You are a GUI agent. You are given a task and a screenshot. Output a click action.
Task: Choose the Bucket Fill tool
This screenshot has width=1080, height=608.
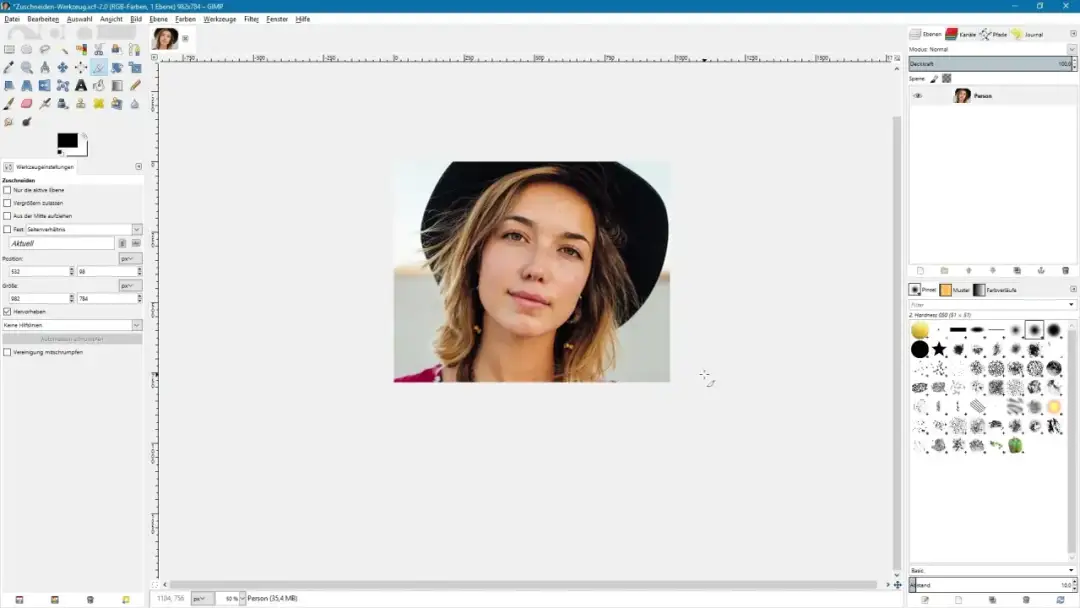tap(99, 85)
